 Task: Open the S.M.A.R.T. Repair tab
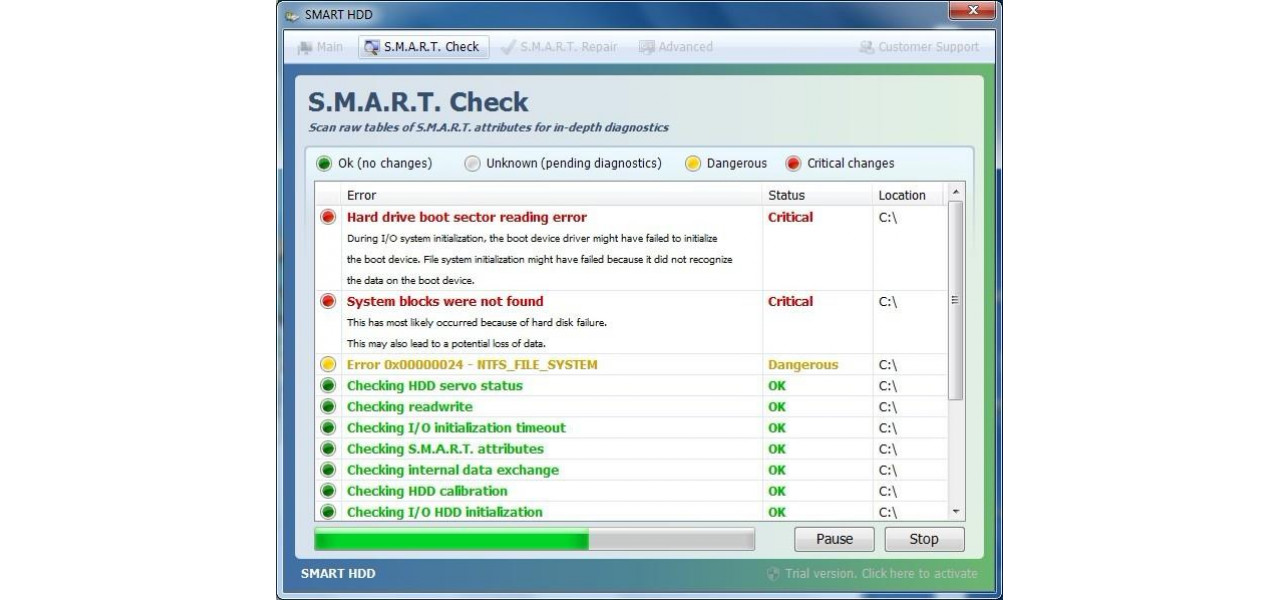[560, 47]
